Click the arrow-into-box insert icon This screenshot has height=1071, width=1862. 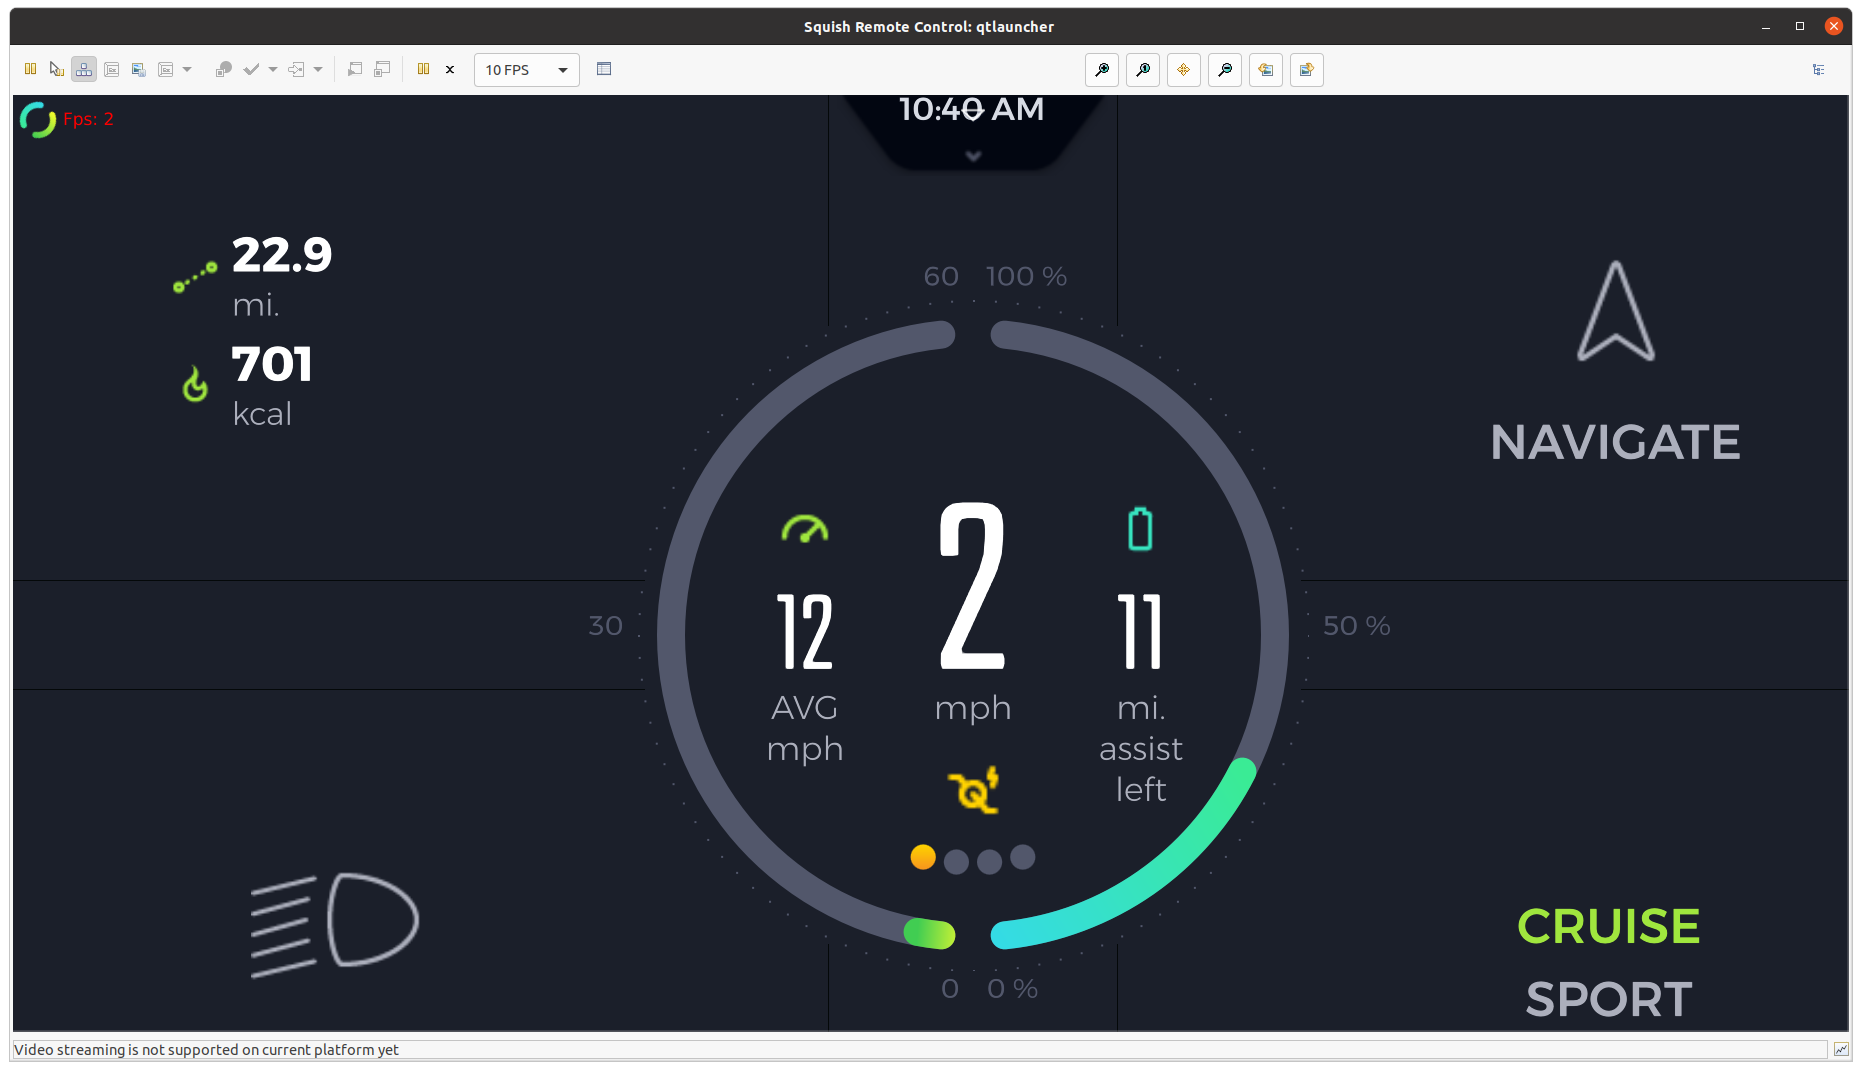click(296, 69)
